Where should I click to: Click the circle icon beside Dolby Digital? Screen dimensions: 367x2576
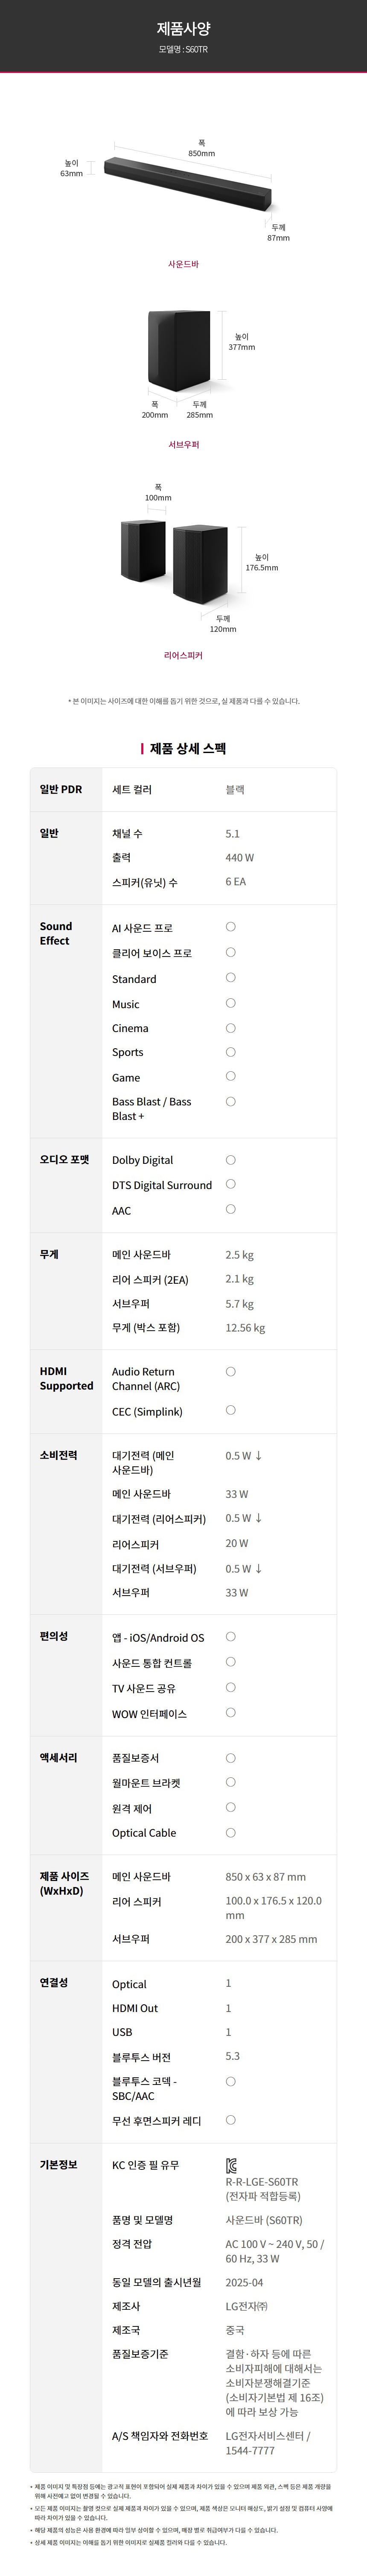coord(231,1160)
